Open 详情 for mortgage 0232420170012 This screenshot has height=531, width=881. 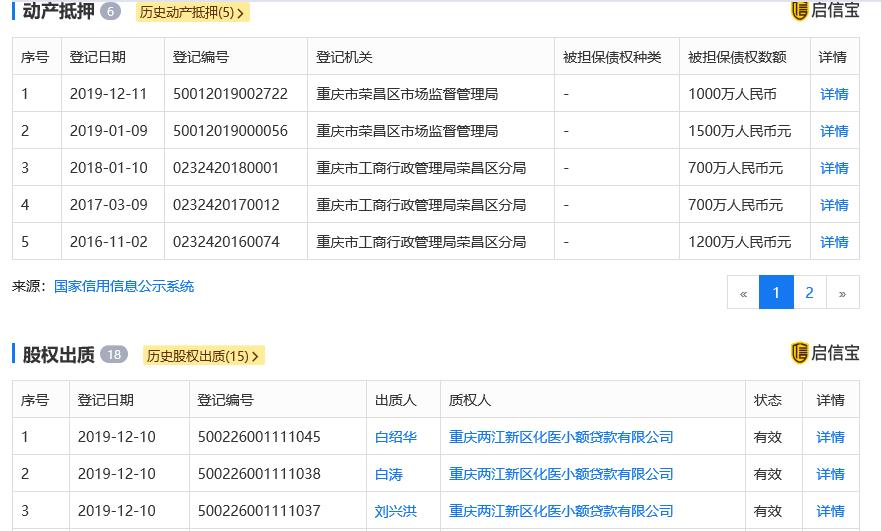point(834,205)
